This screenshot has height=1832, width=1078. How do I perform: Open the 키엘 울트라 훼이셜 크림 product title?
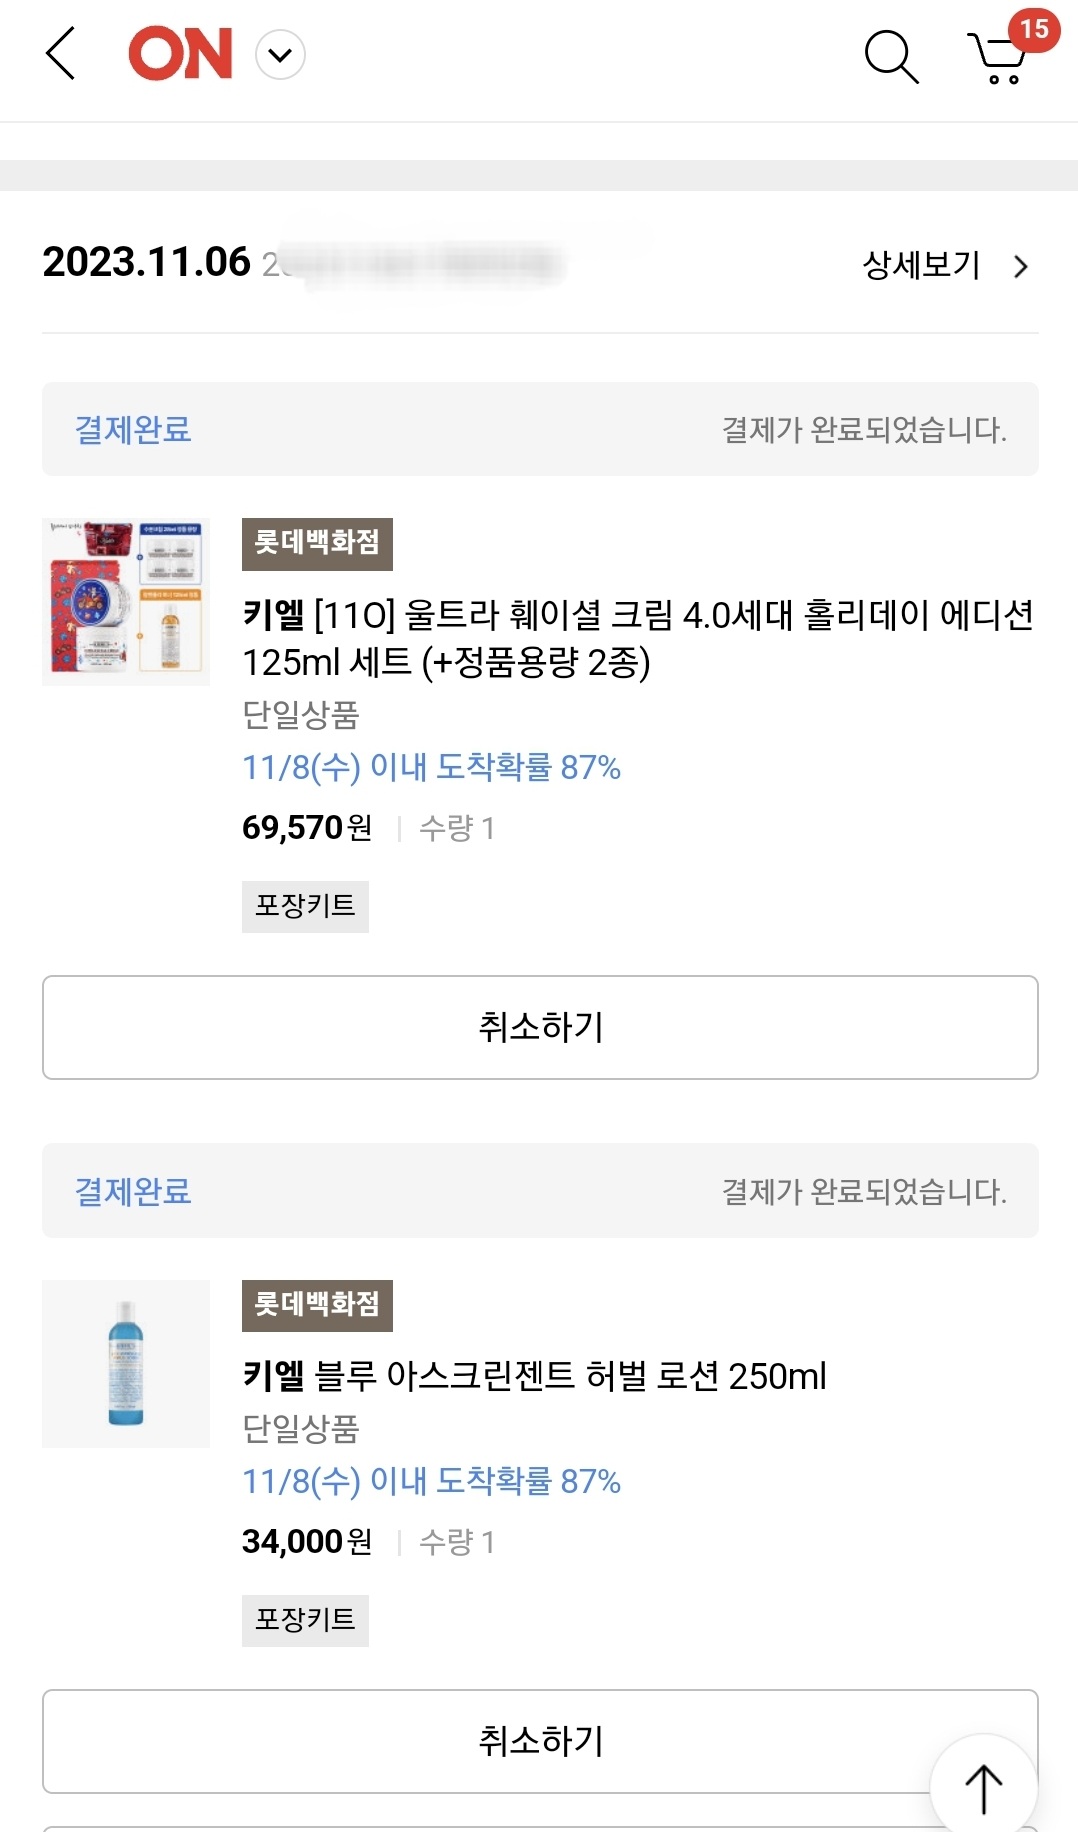coord(638,637)
